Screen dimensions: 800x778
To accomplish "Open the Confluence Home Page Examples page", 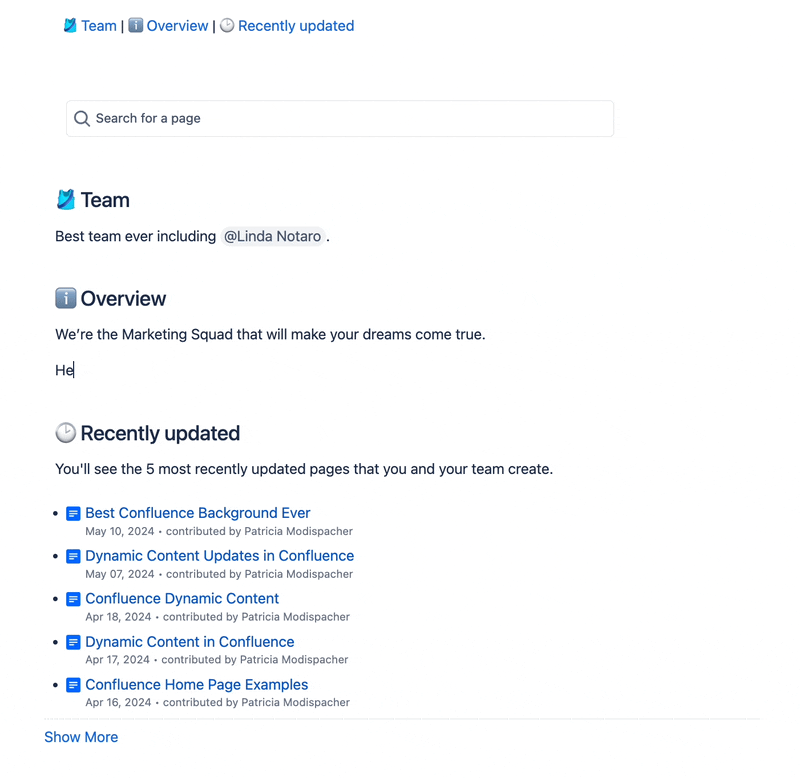I will (x=196, y=684).
